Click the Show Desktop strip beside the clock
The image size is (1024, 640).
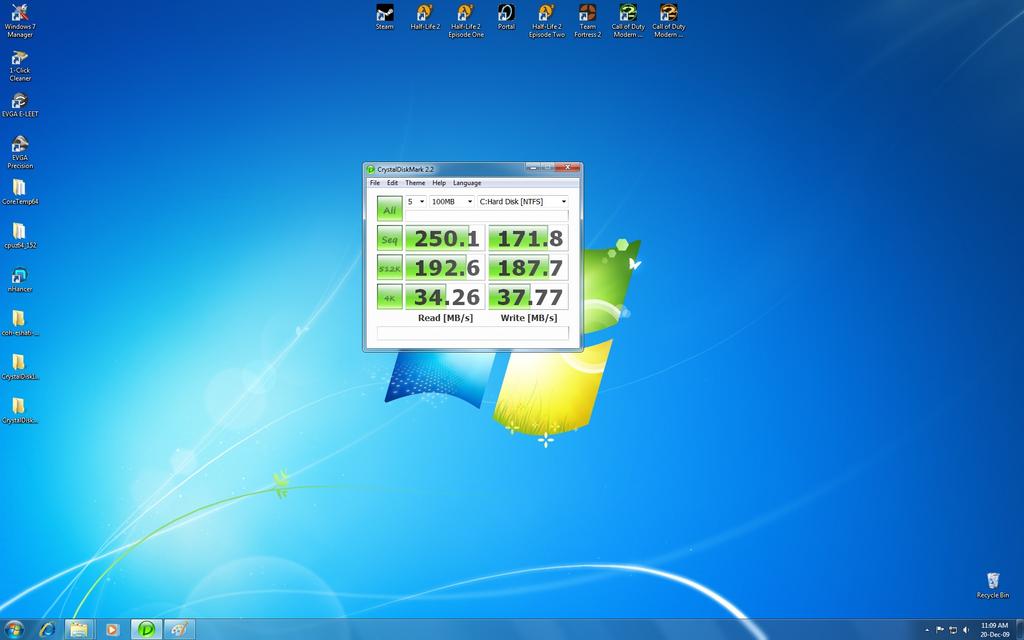1019,630
